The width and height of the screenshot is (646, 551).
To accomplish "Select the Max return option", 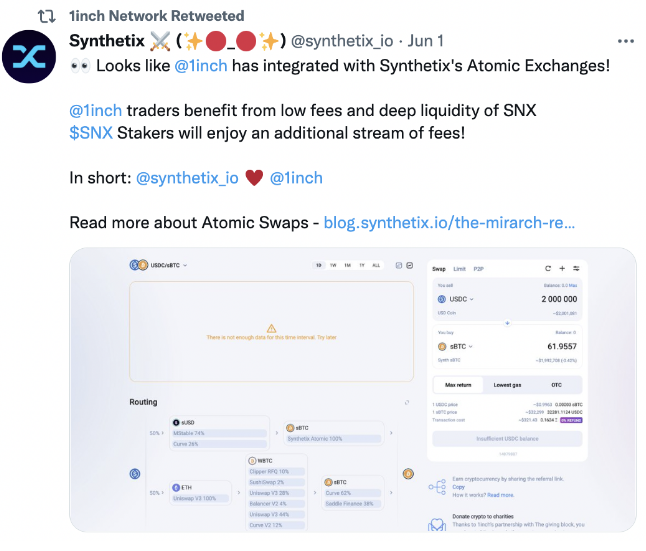I will 458,385.
